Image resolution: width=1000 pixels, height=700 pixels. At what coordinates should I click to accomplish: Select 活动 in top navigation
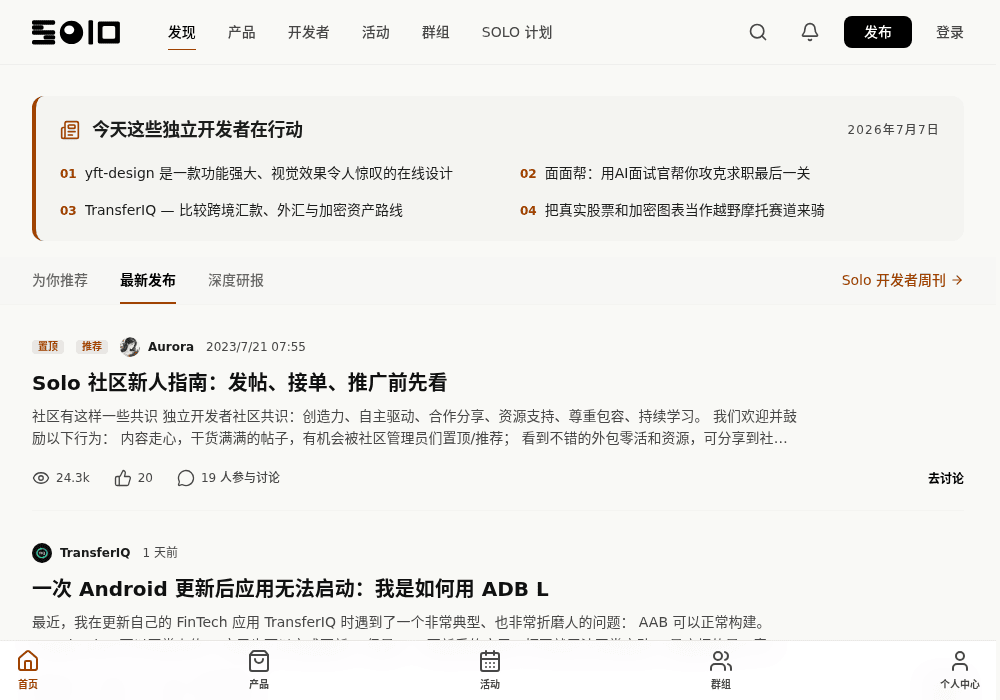(x=376, y=33)
